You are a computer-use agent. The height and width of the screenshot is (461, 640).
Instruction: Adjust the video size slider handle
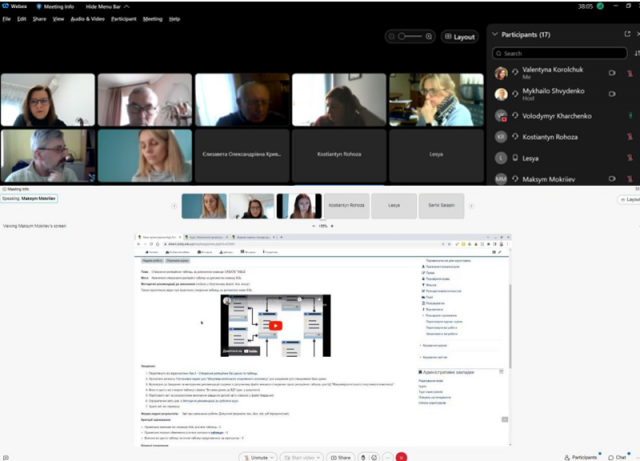pyautogui.click(x=402, y=36)
